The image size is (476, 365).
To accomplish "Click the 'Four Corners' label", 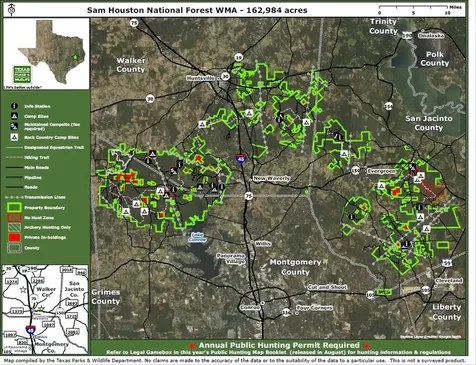I will [x=315, y=308].
